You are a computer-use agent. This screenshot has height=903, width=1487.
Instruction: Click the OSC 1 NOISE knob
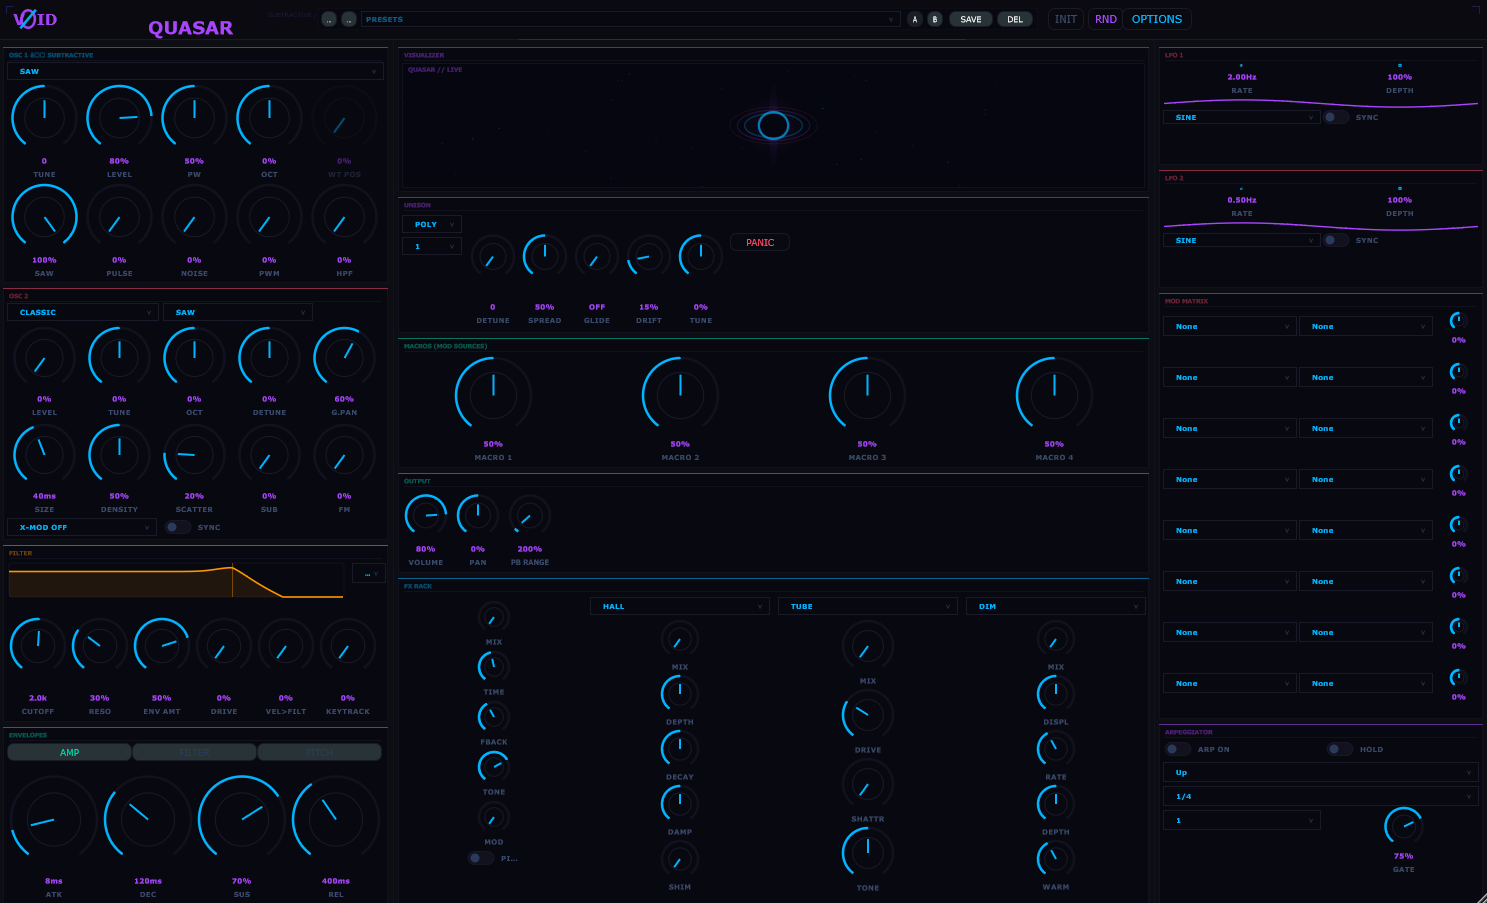(194, 217)
